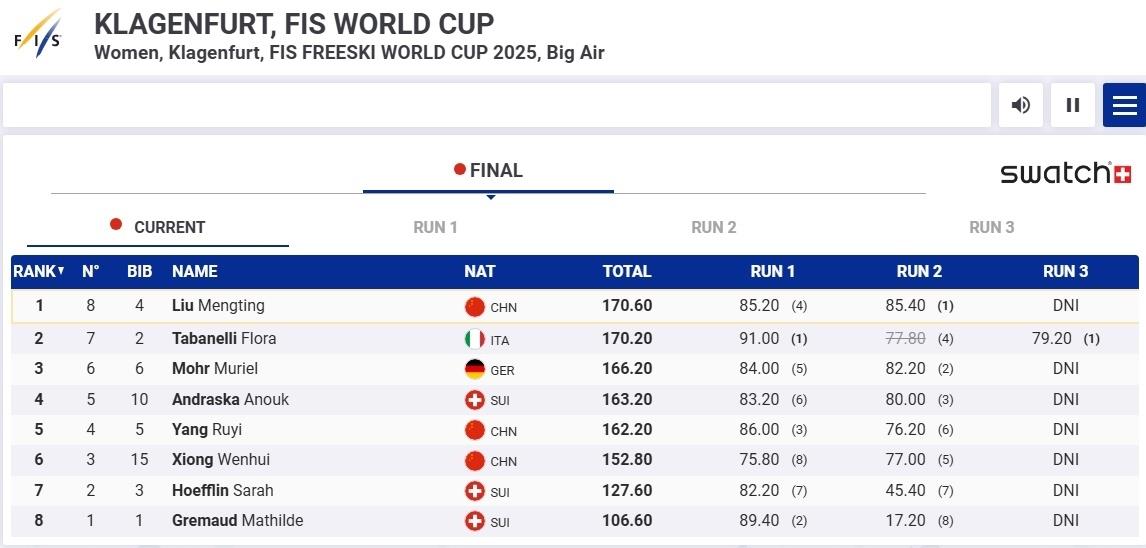Expand the FINAL phase selector
This screenshot has height=548, width=1146.
point(489,171)
